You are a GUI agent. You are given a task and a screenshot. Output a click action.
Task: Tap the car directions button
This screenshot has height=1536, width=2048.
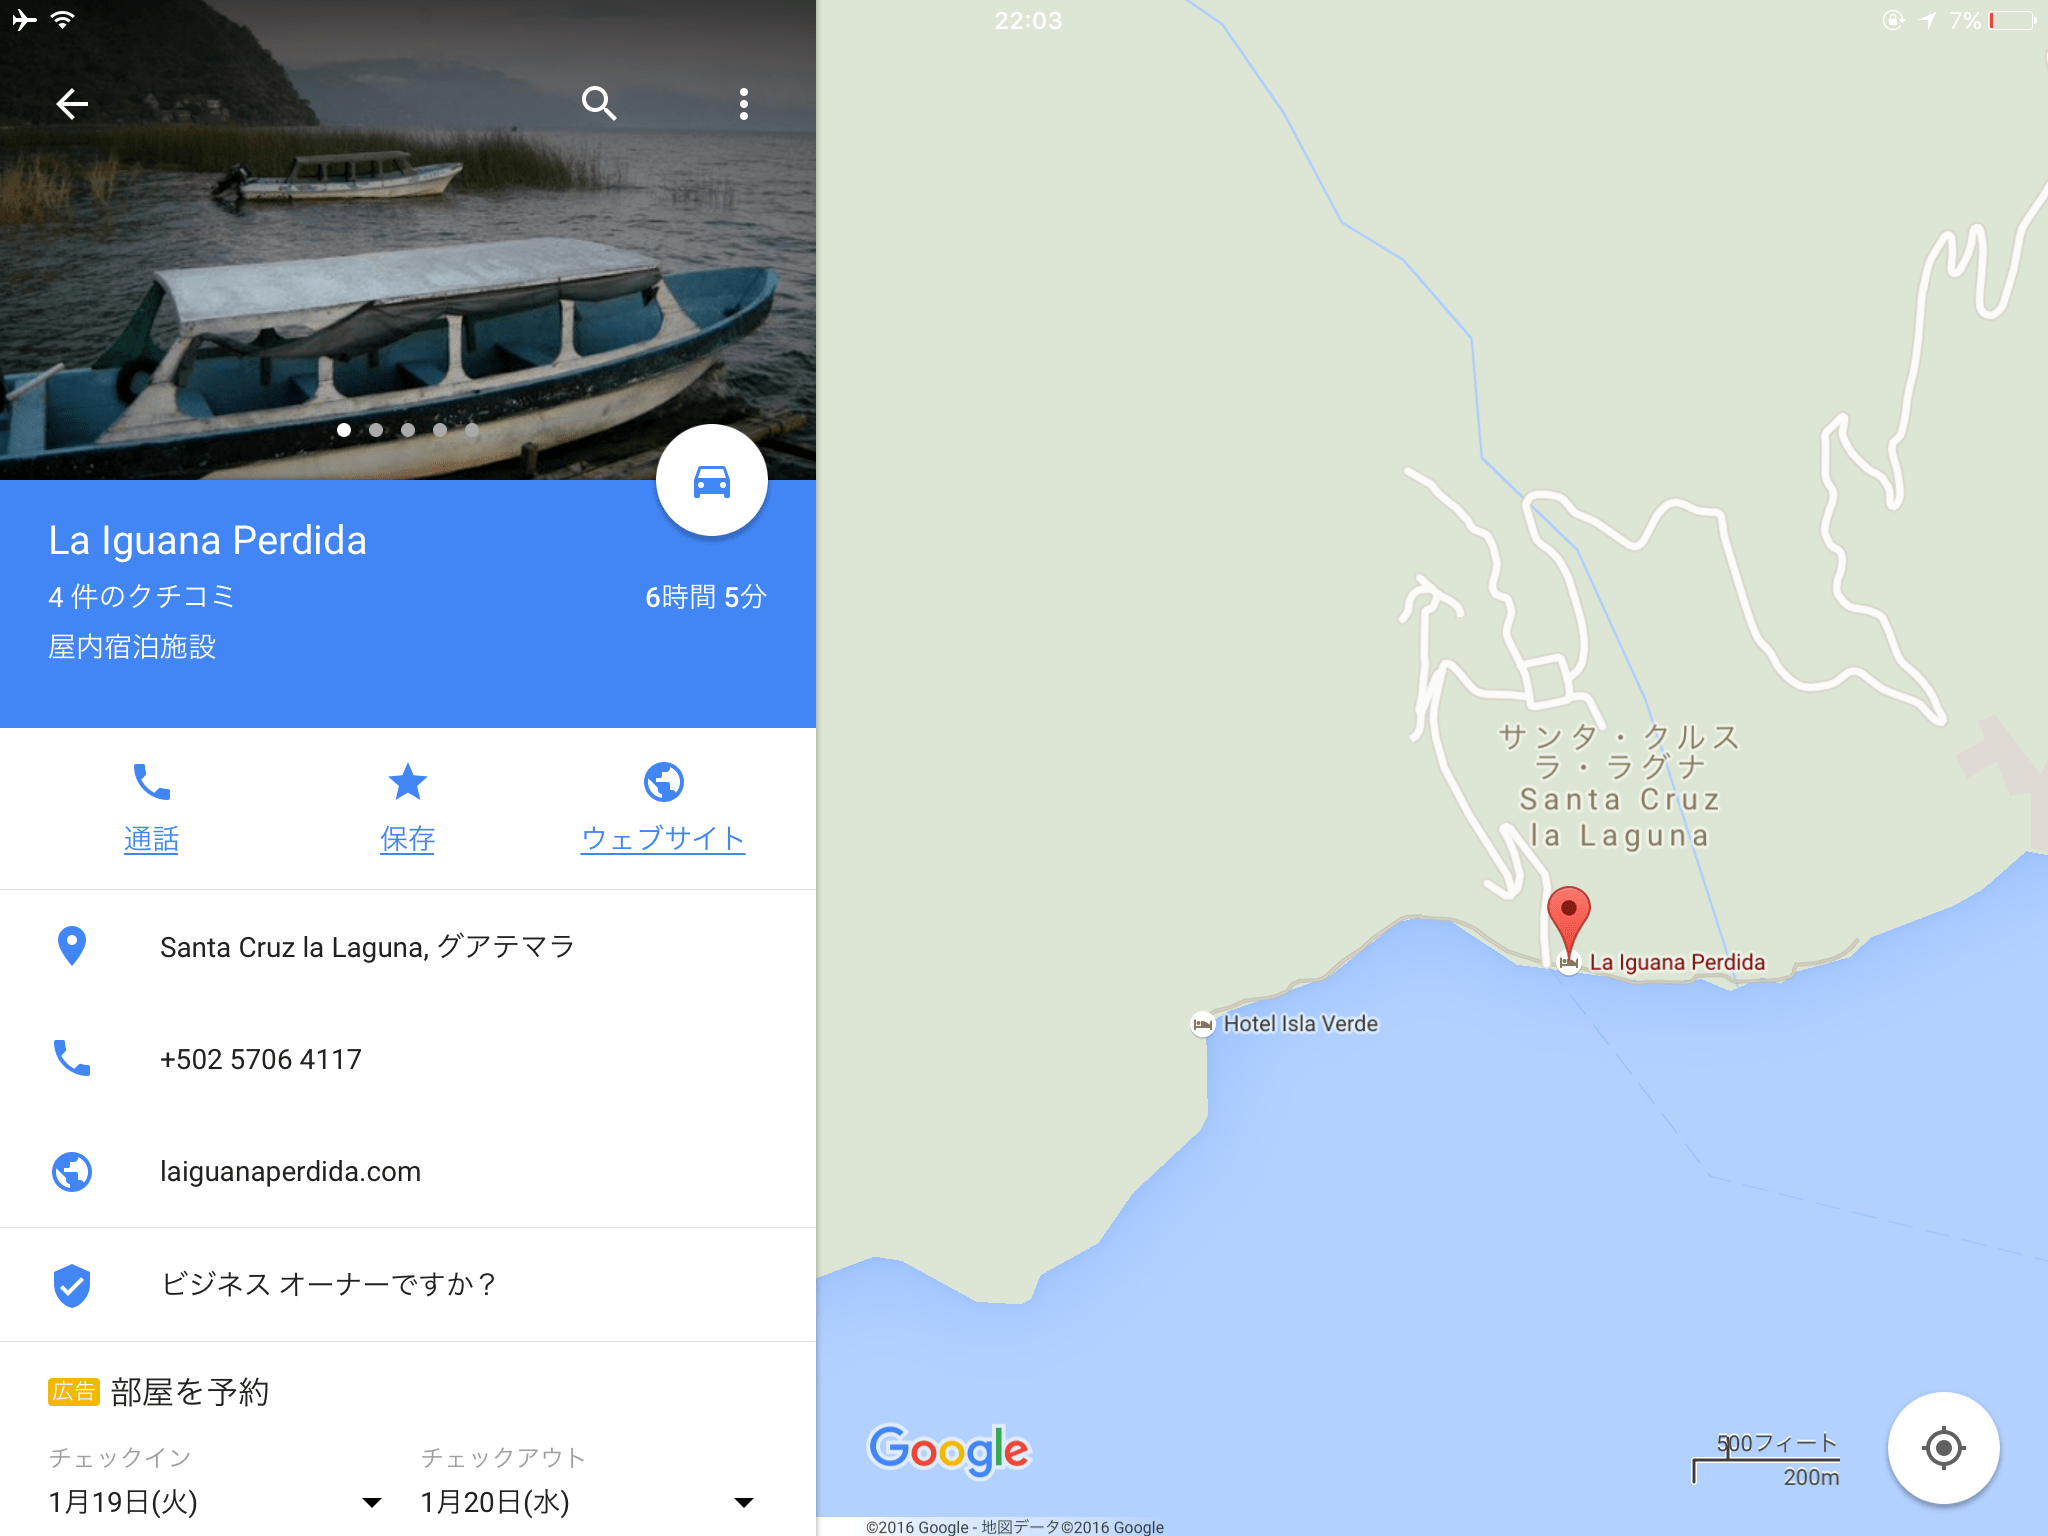pos(711,481)
